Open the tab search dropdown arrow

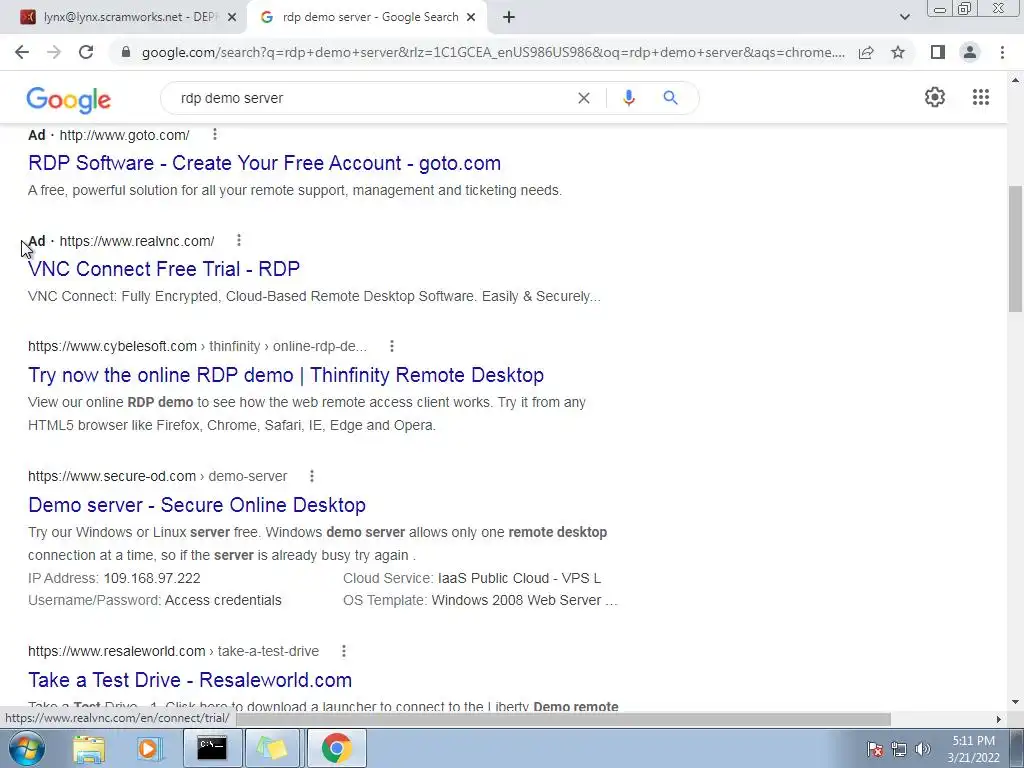[x=904, y=18]
